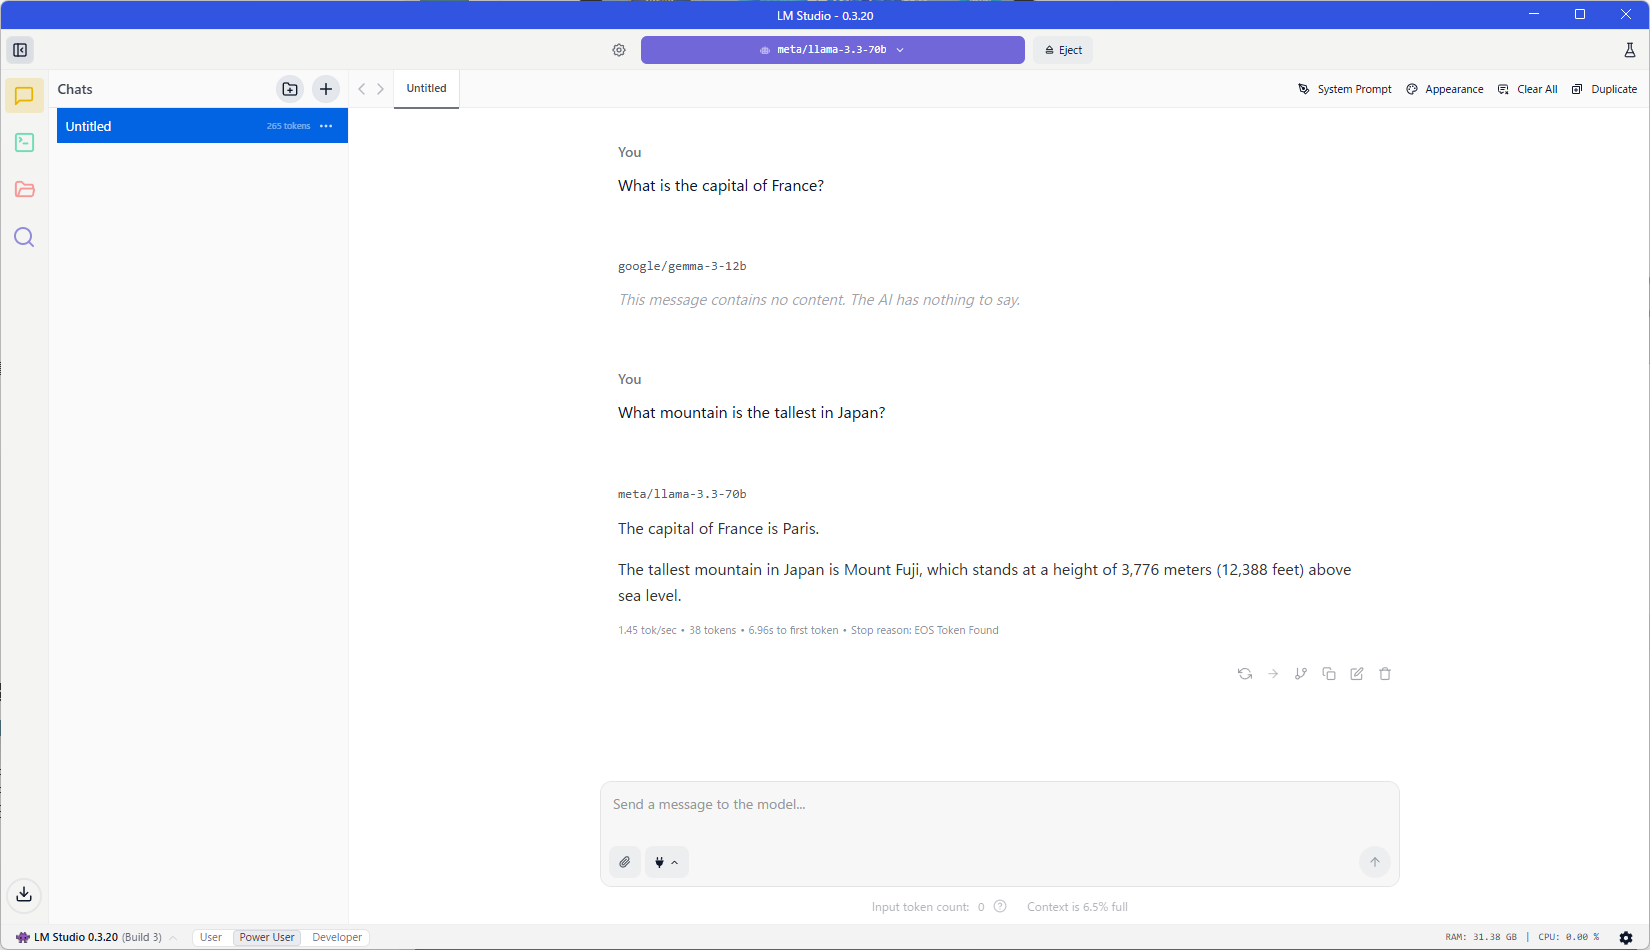Open My Models folder icon
Image resolution: width=1650 pixels, height=950 pixels.
pos(24,190)
